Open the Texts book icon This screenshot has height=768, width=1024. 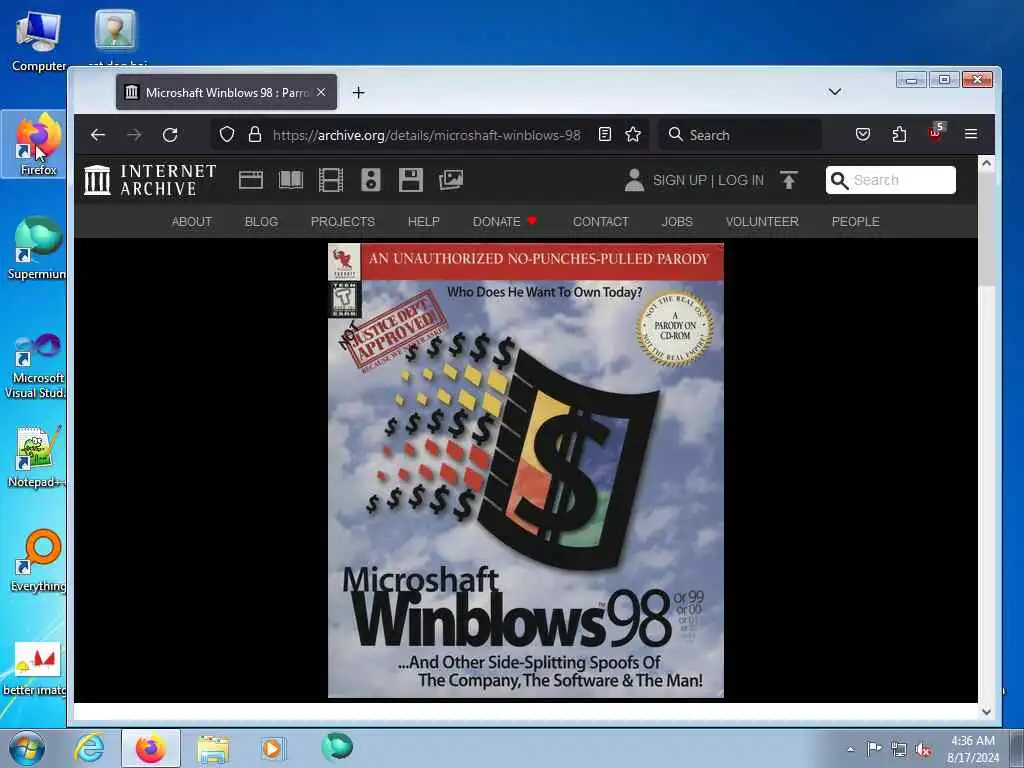pyautogui.click(x=291, y=180)
